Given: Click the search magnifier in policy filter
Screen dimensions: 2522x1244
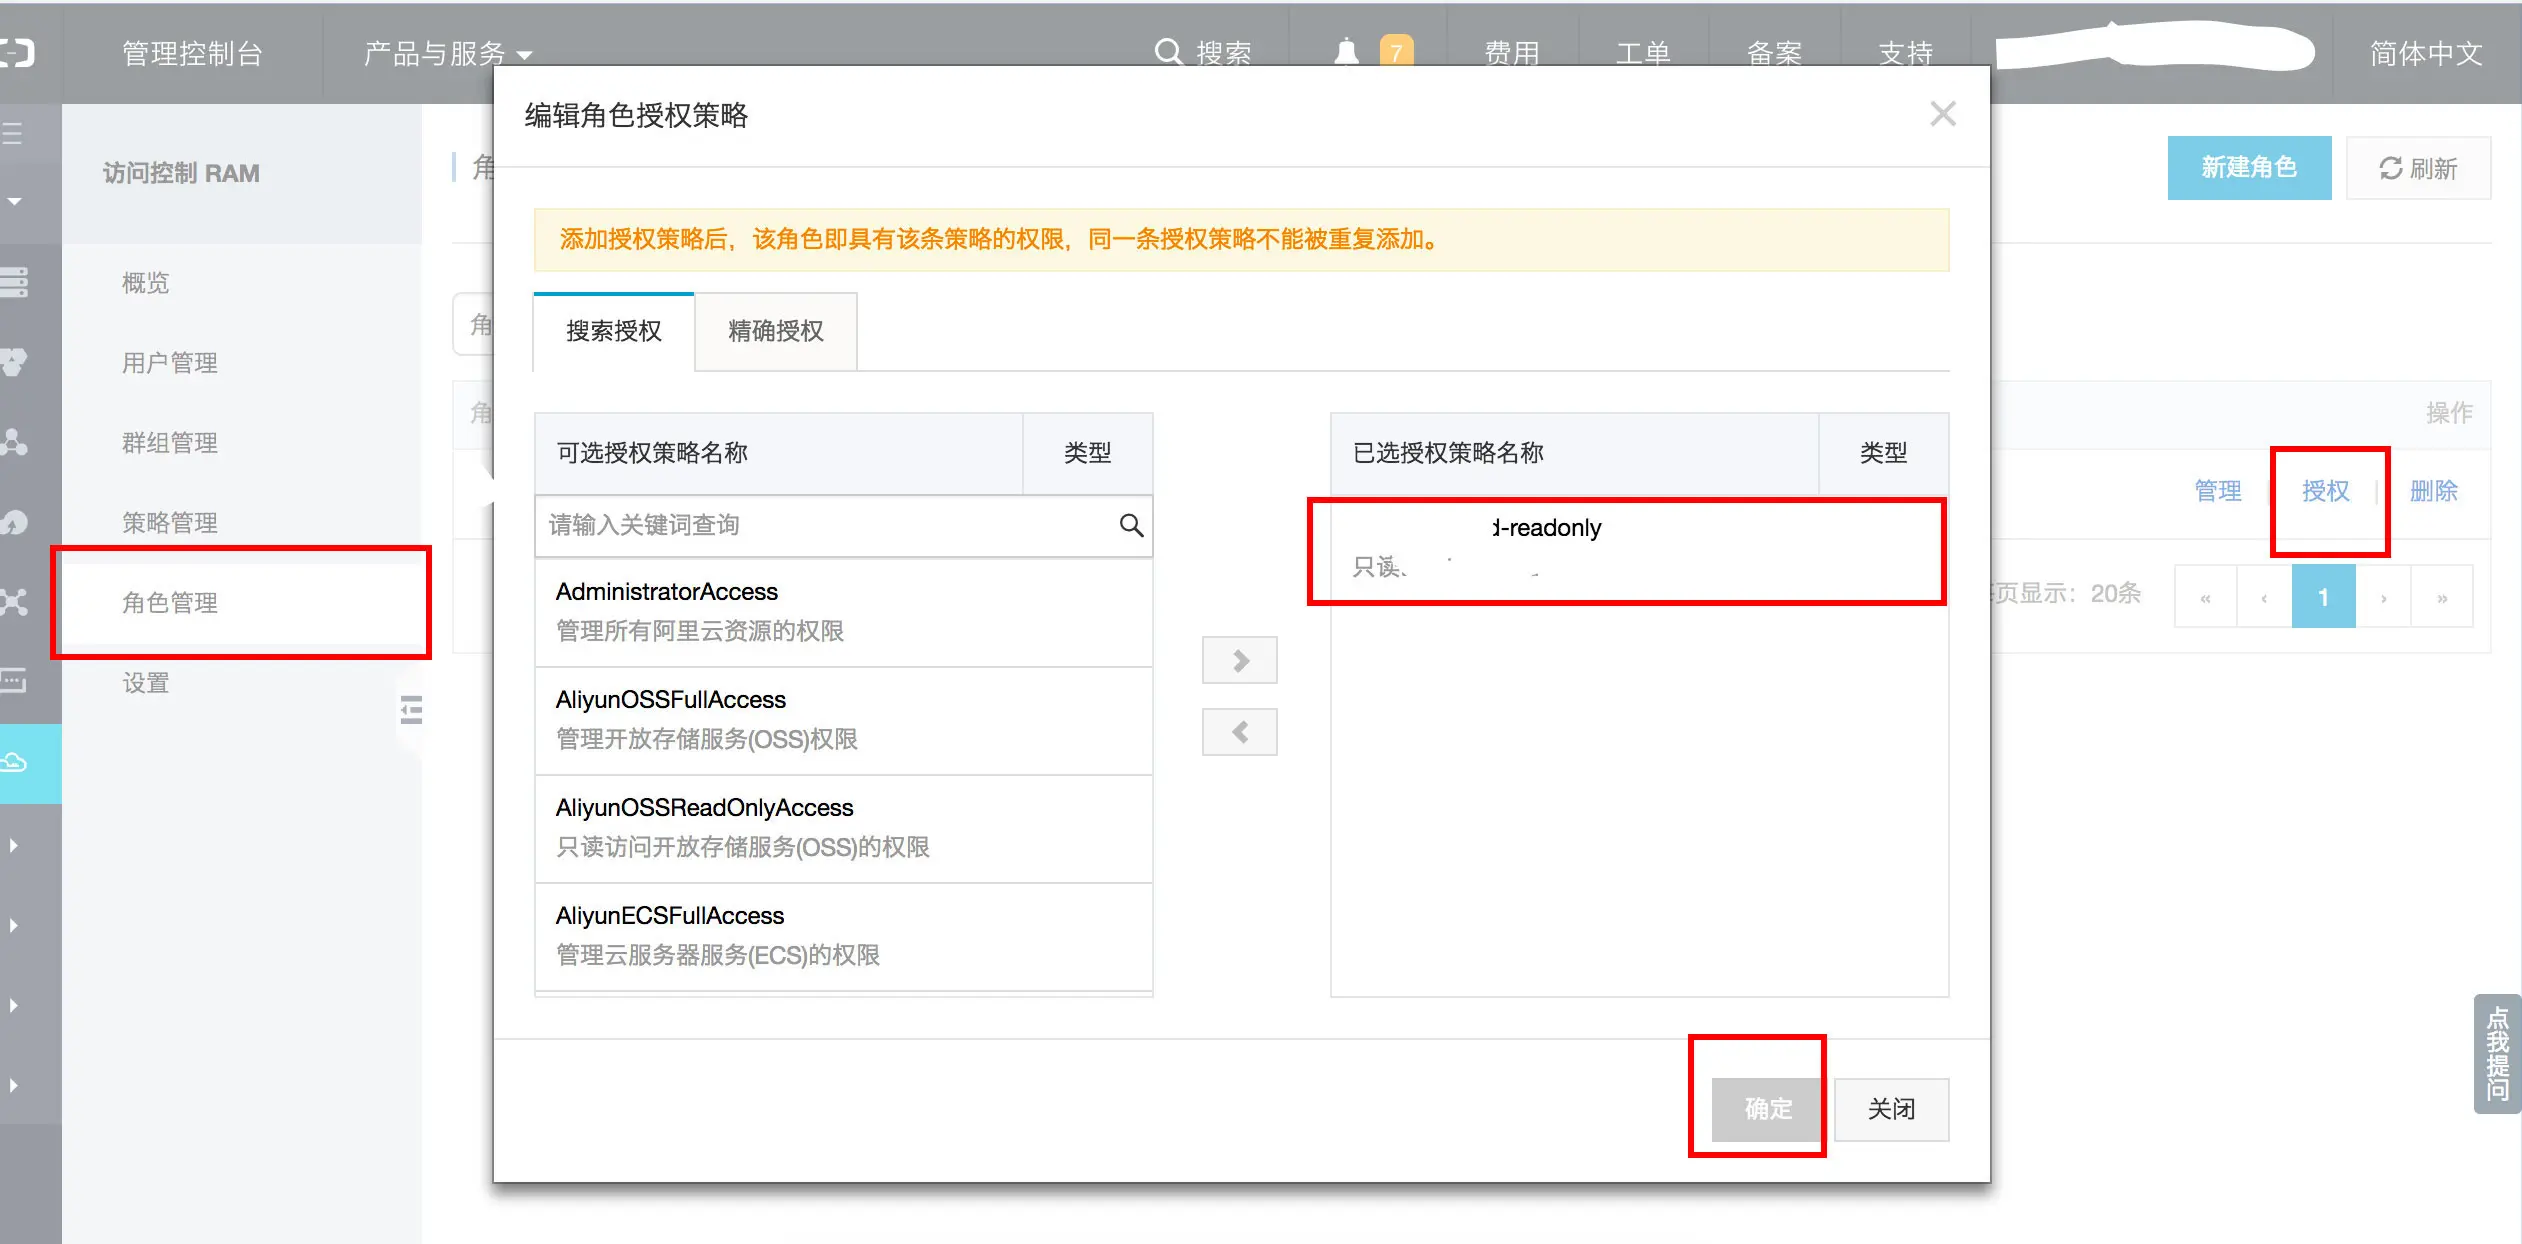Looking at the screenshot, I should (1131, 525).
